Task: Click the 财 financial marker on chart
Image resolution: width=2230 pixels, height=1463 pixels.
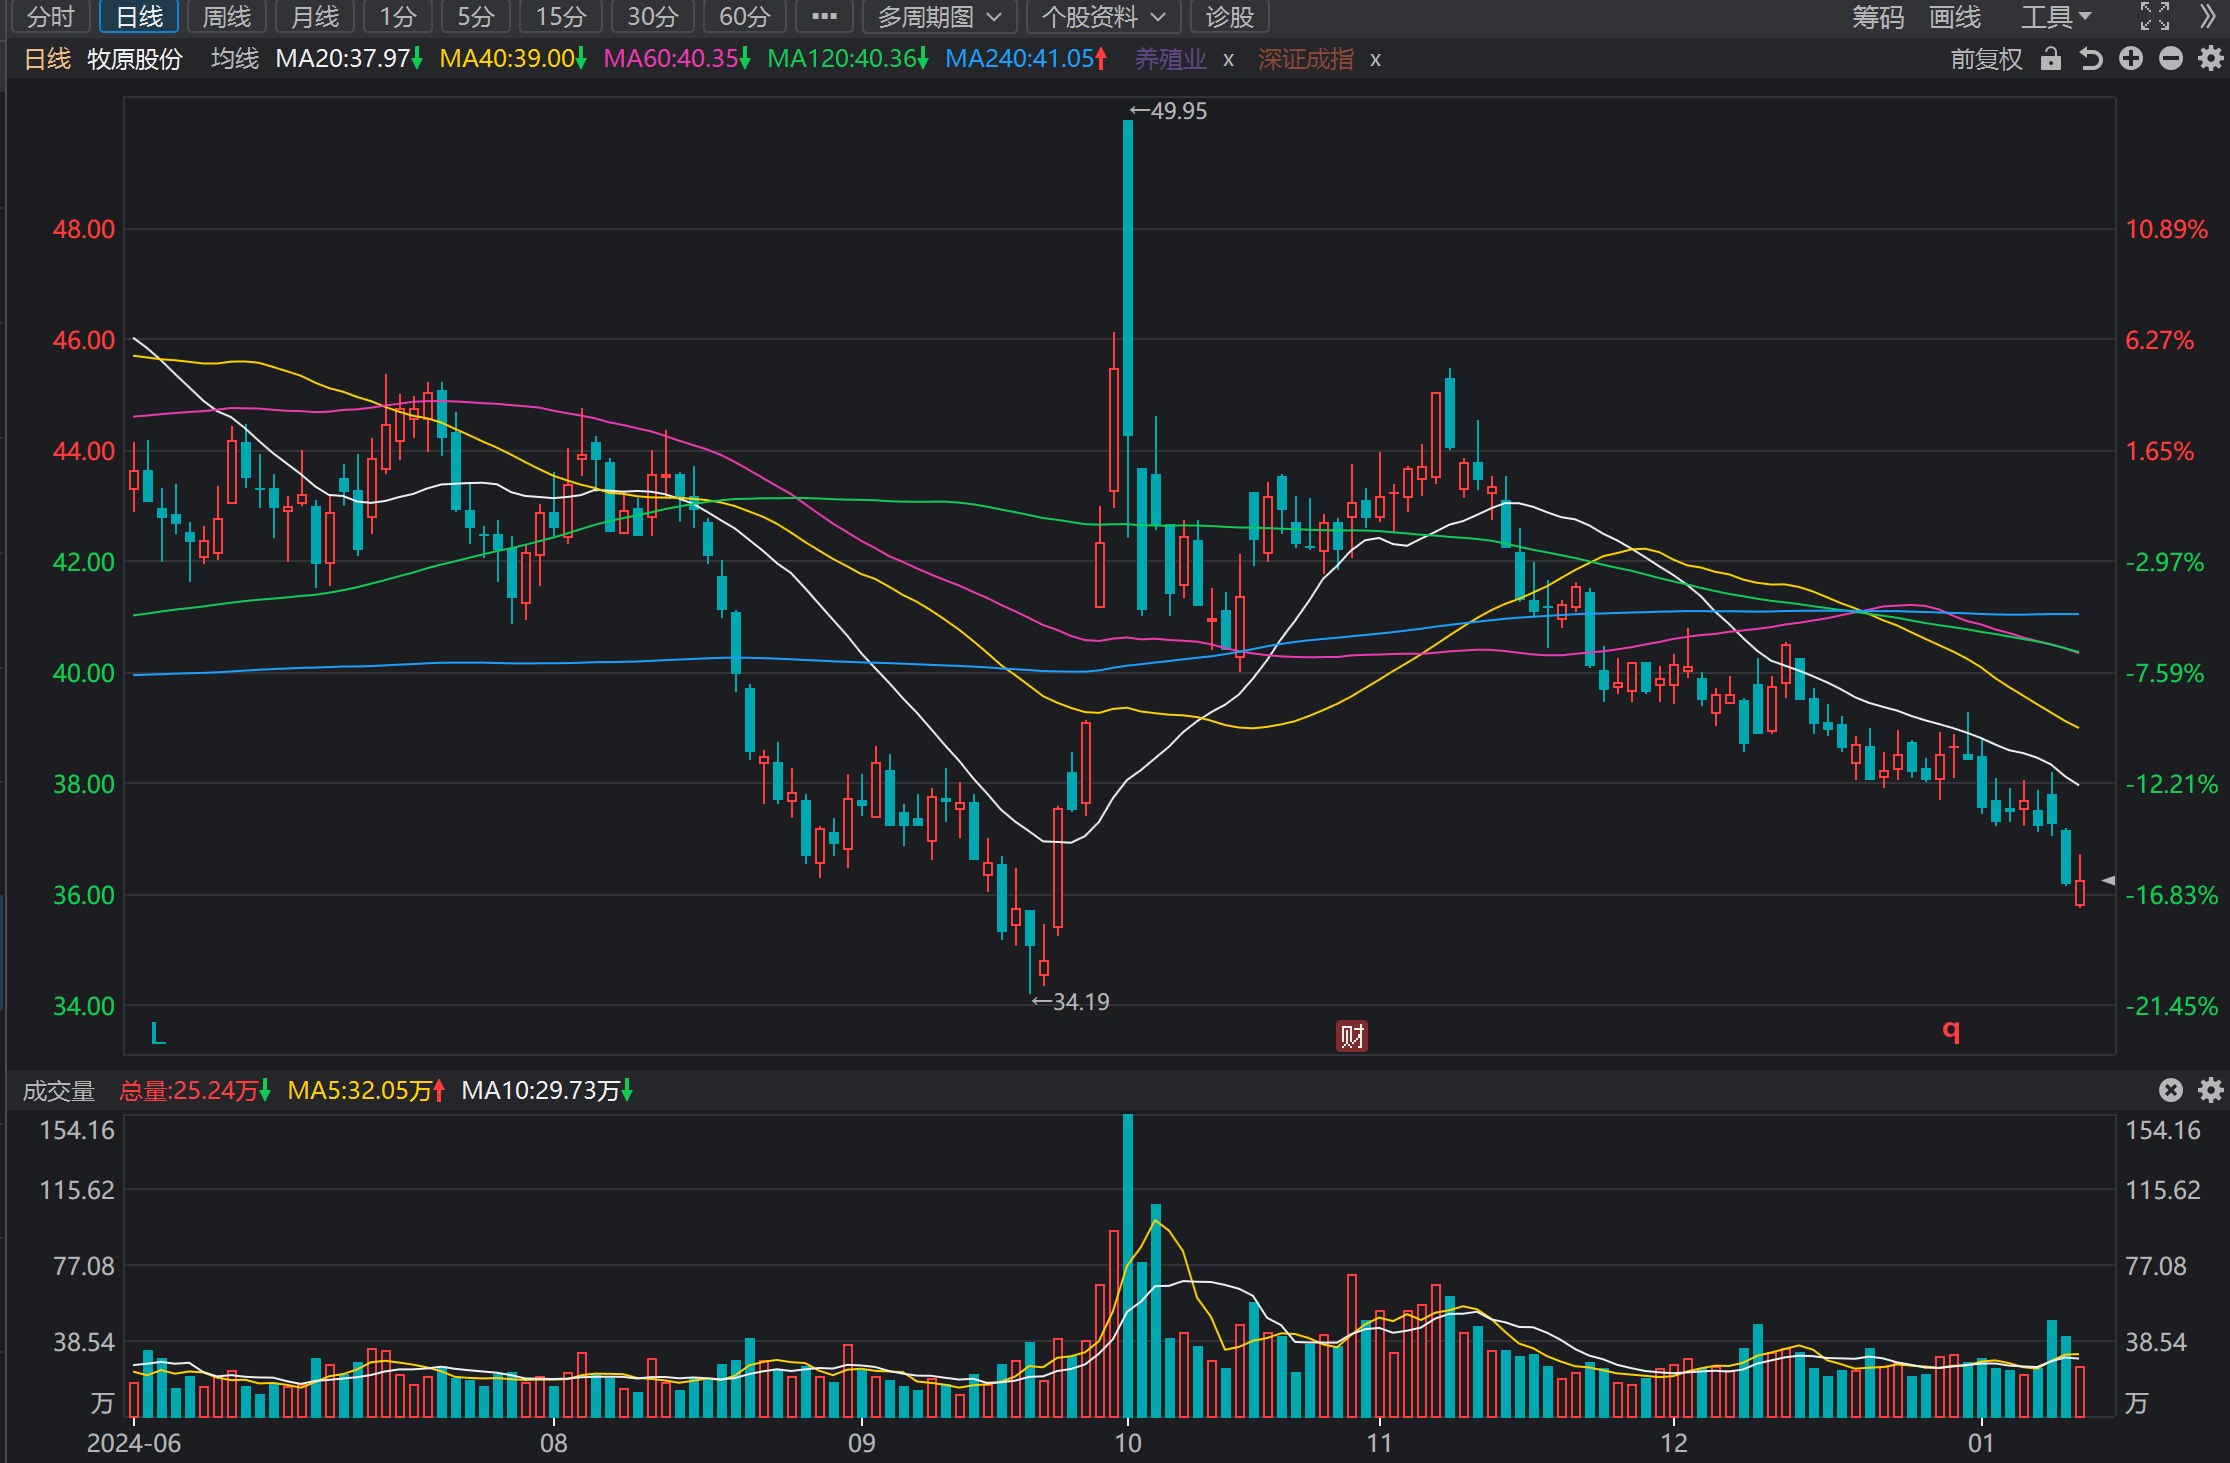Action: point(1352,1036)
